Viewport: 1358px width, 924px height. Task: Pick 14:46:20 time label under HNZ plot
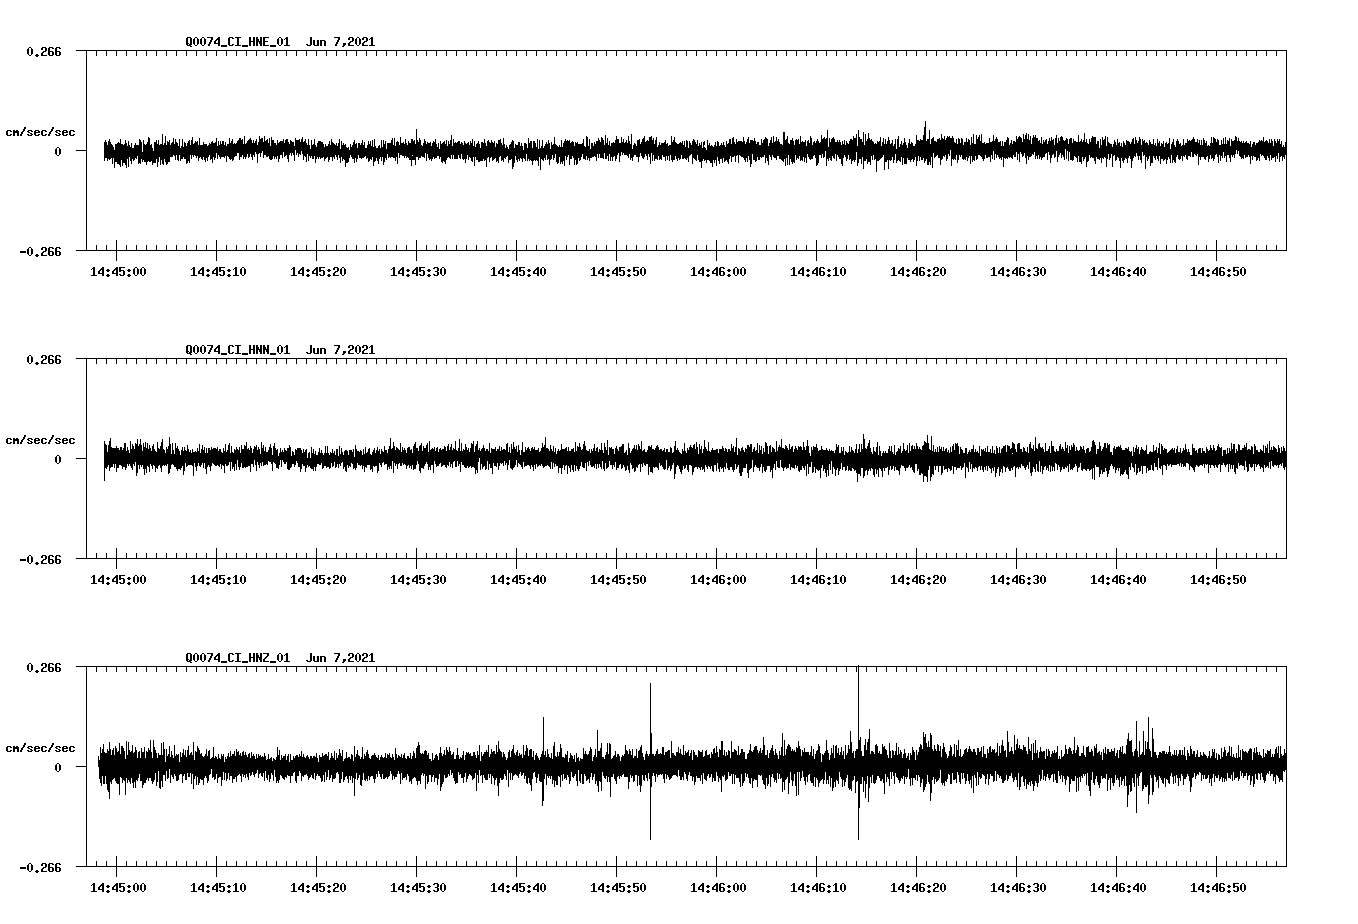pos(918,888)
